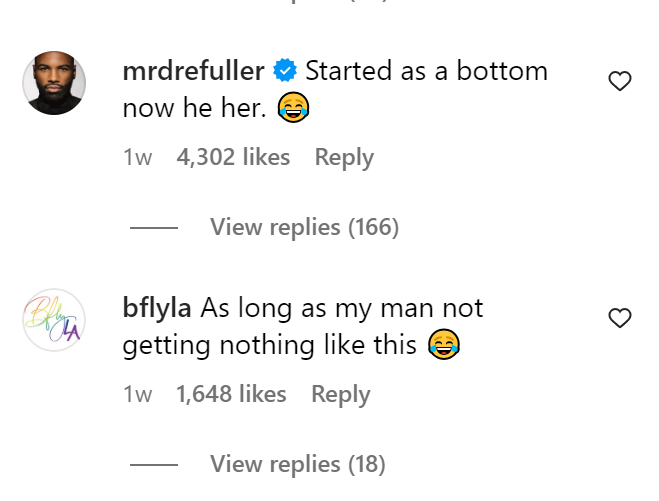Open the bflyla logo avatar

coord(54,320)
